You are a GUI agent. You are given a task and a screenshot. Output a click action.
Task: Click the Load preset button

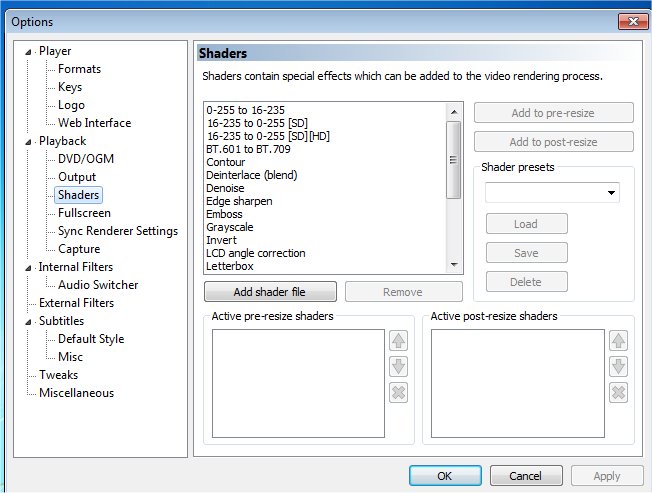(526, 224)
